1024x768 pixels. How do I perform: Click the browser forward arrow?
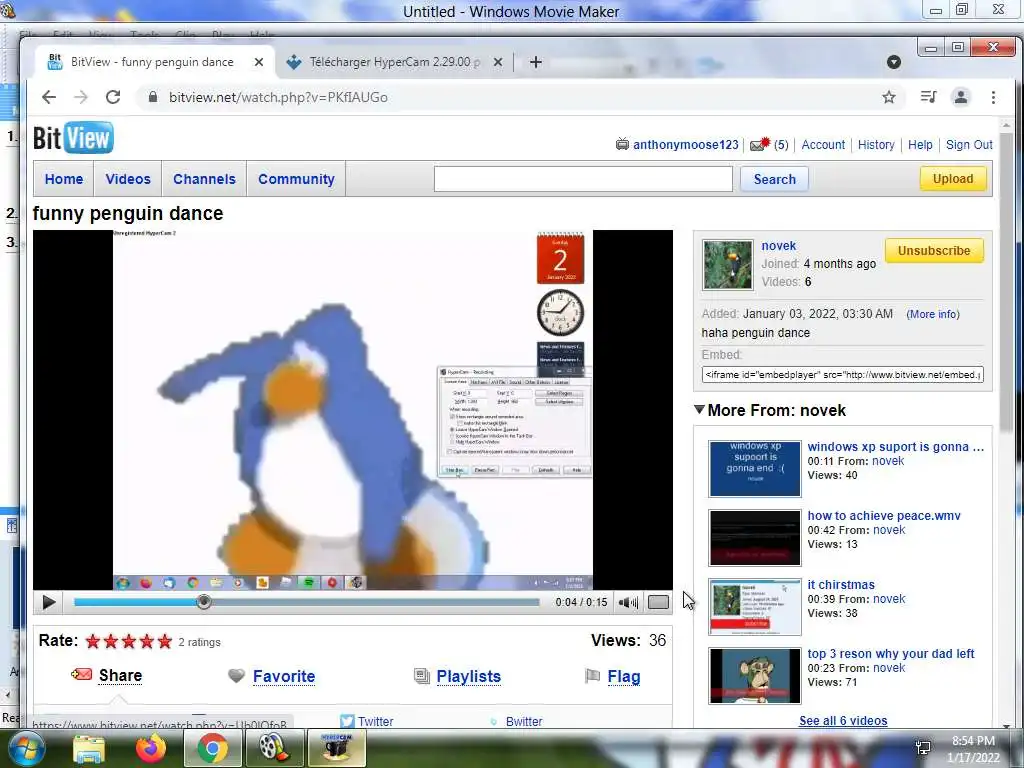tap(80, 97)
